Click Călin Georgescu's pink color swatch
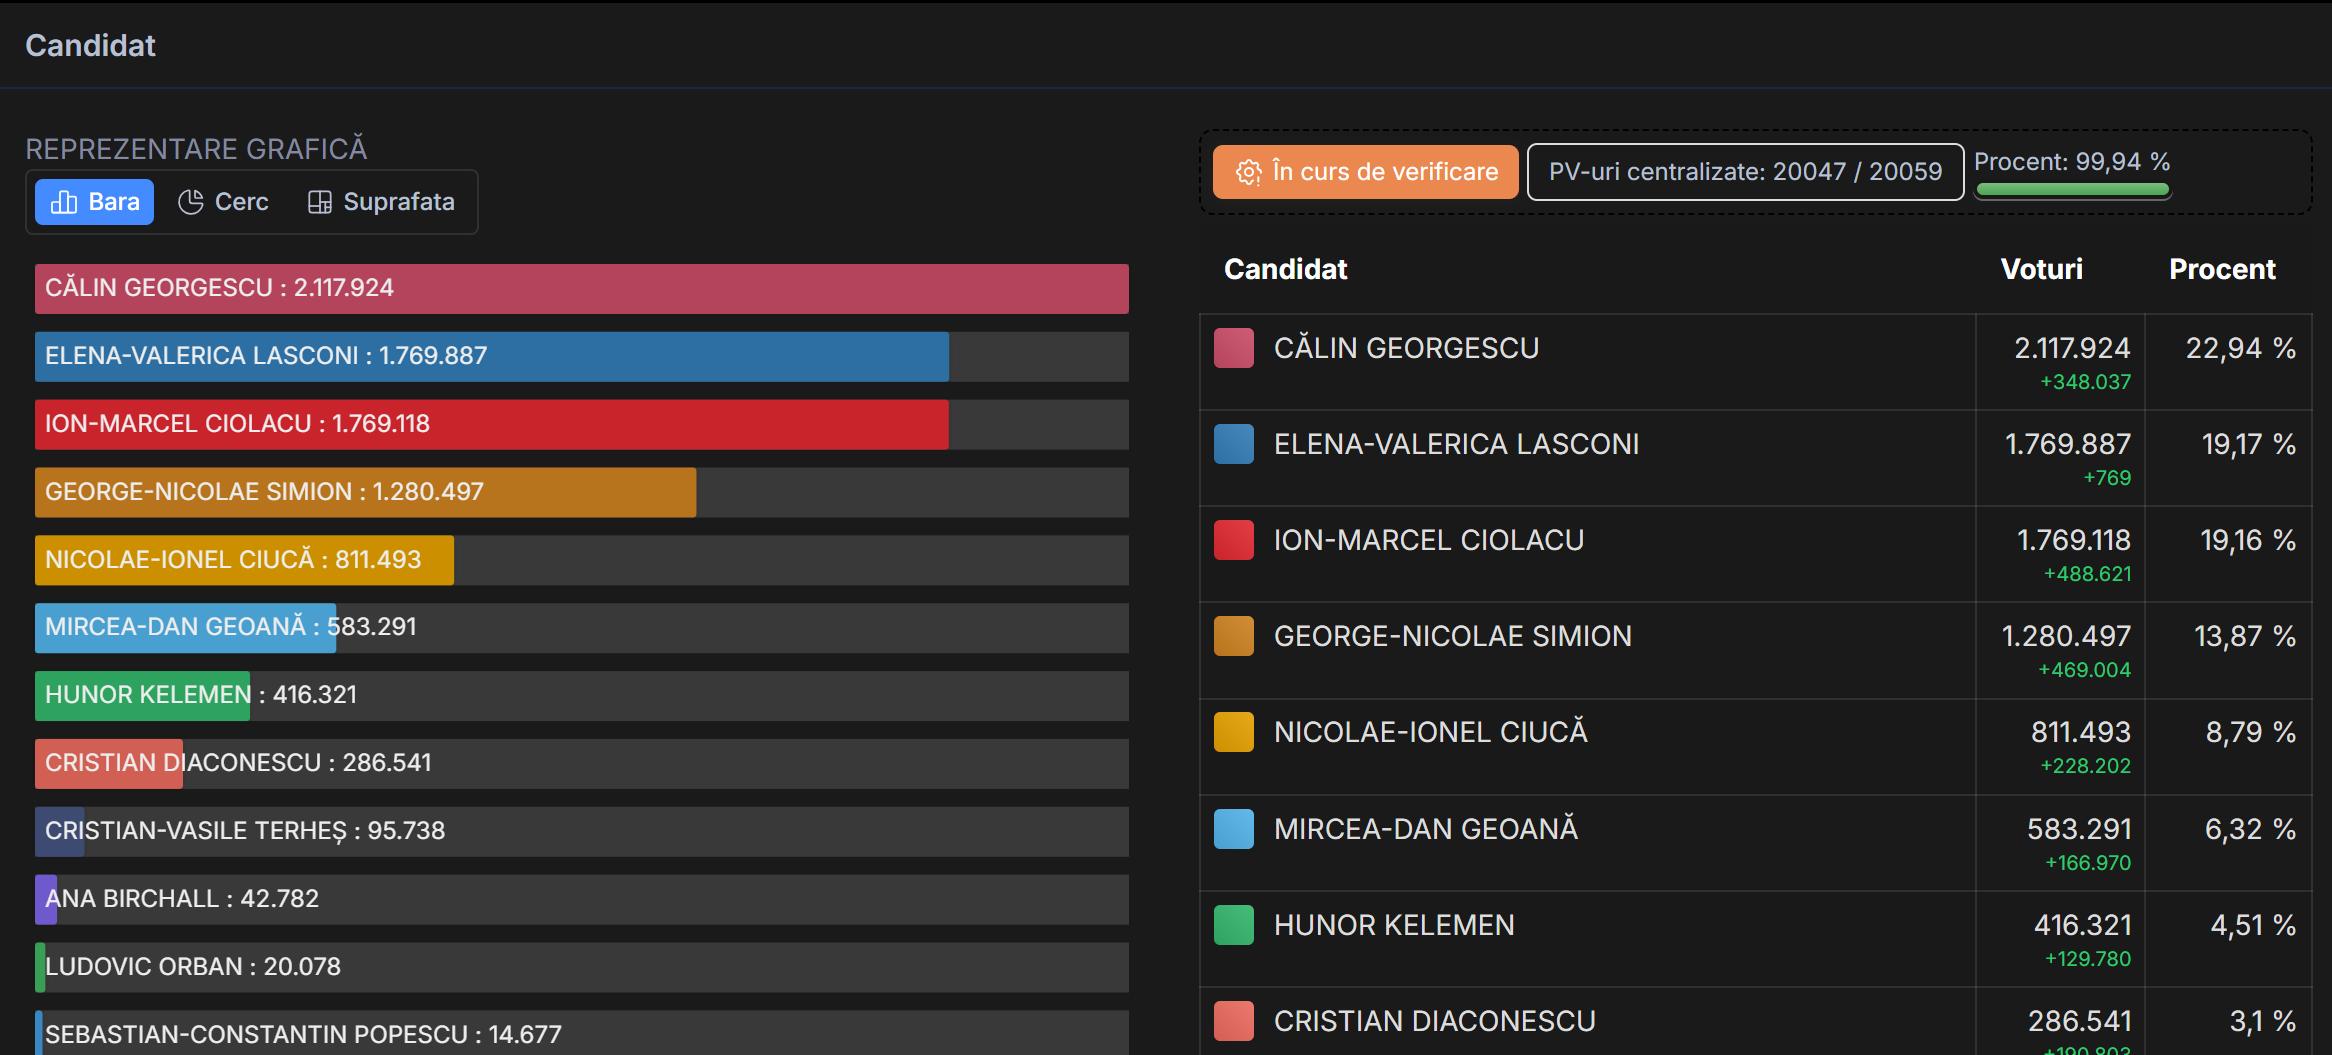Image resolution: width=2332 pixels, height=1055 pixels. coord(1233,348)
